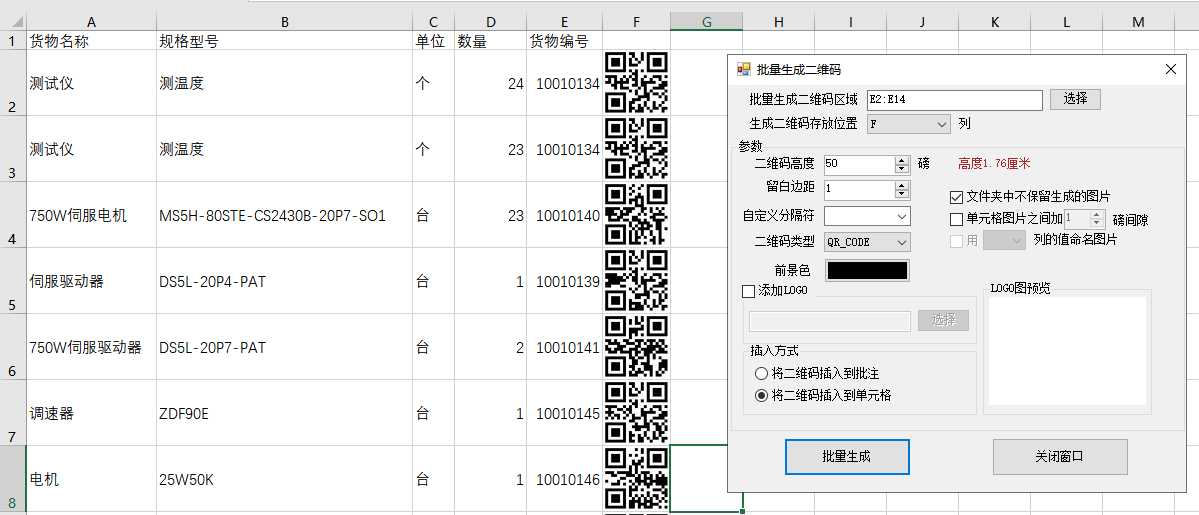Click the 选择 button beside range field
This screenshot has width=1199, height=515.
pos(1075,99)
